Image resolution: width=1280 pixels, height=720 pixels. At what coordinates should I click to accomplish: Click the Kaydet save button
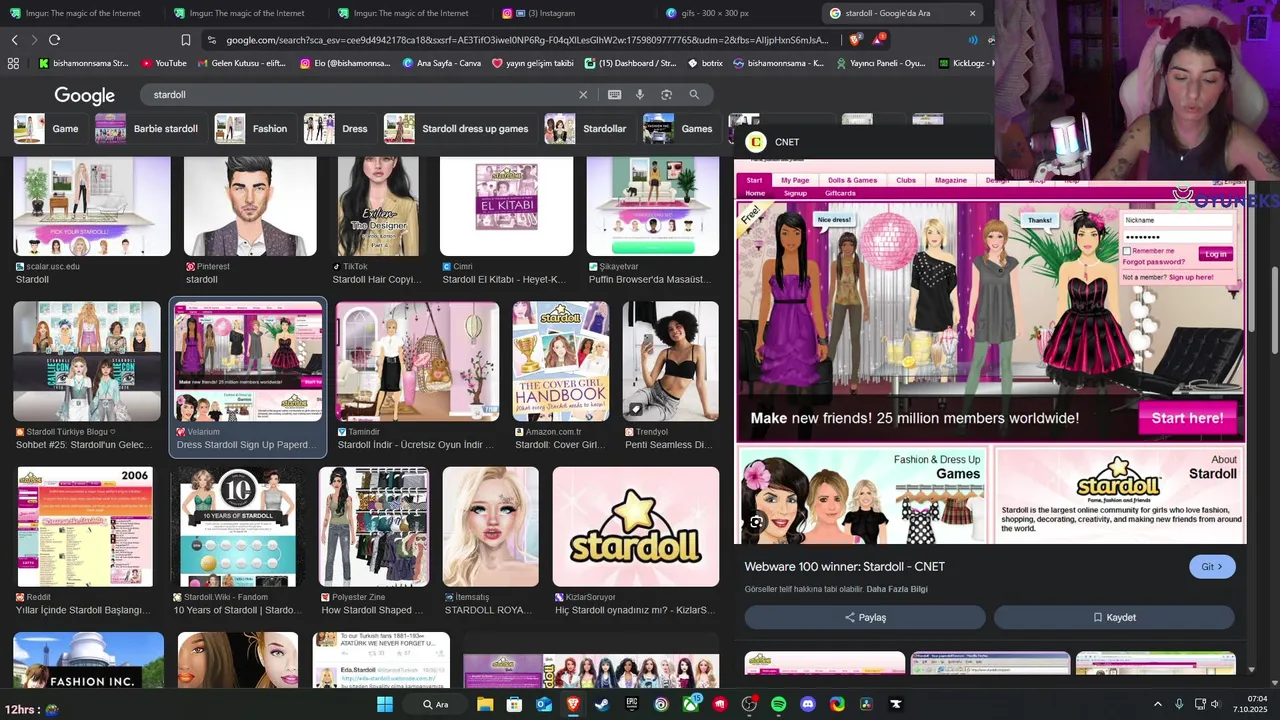click(x=1114, y=618)
